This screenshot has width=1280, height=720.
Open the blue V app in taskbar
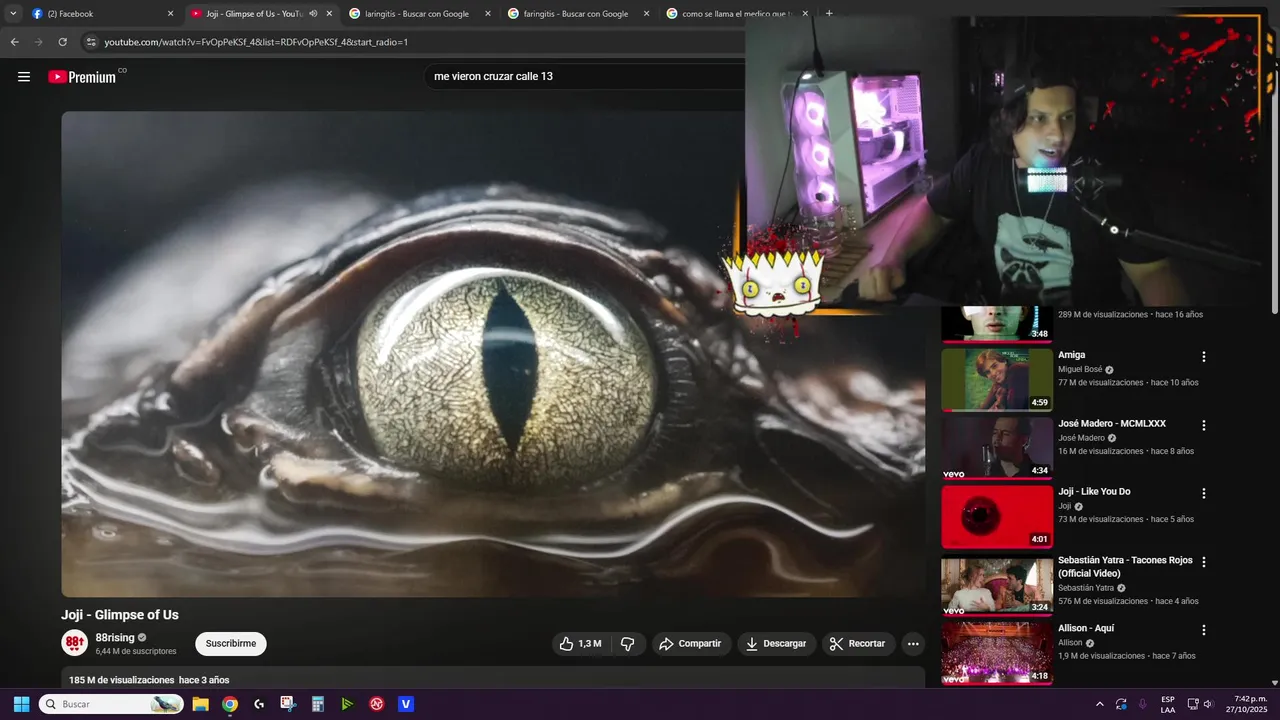pos(406,704)
